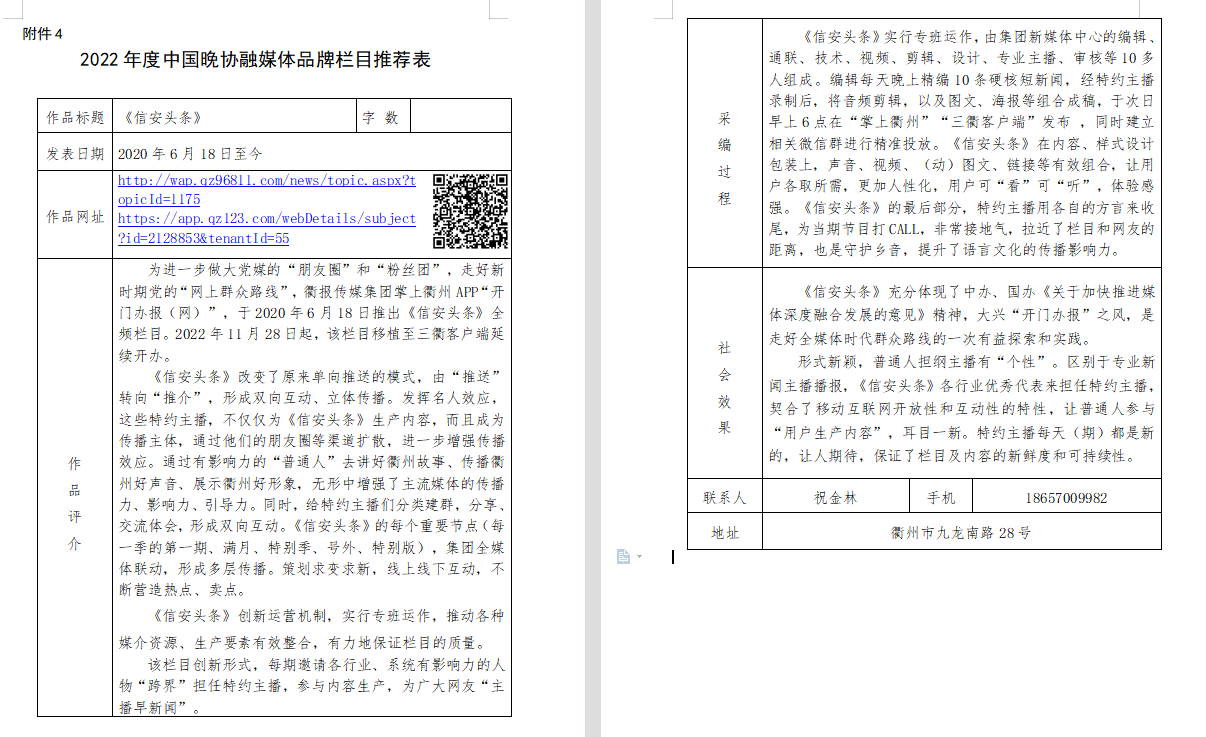Click the phone number 18657009982
1206x737 pixels.
click(x=1066, y=497)
